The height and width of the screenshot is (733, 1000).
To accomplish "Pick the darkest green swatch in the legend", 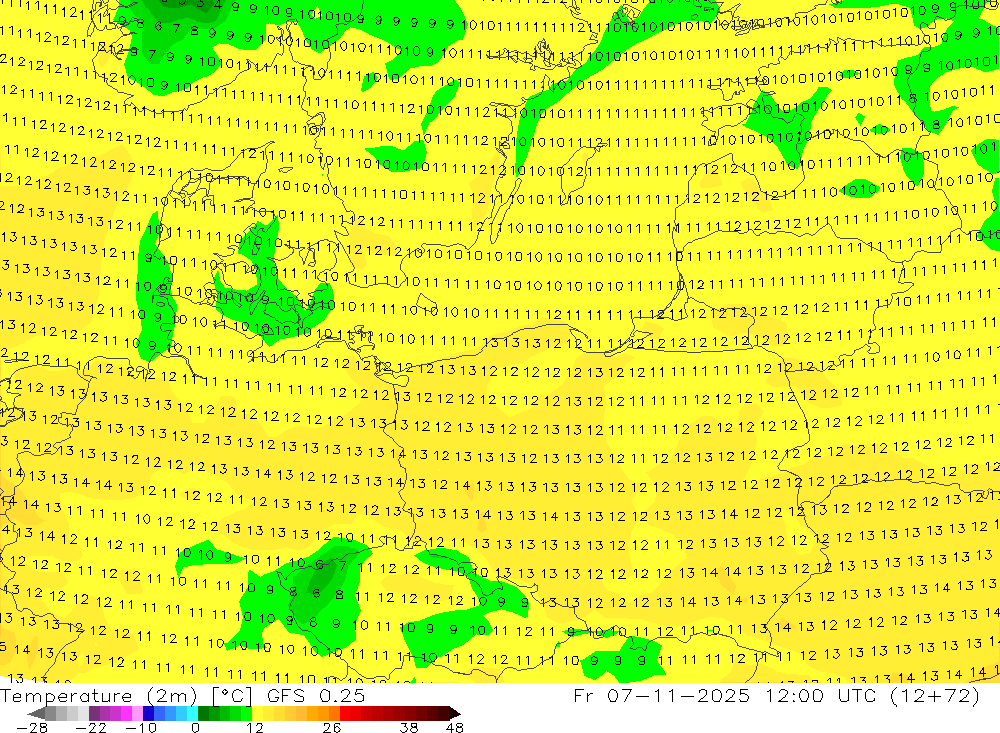I will [x=203, y=713].
